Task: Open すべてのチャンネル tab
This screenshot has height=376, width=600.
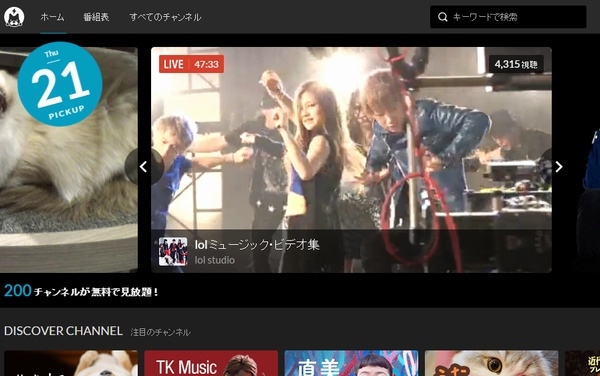Action: 165,17
